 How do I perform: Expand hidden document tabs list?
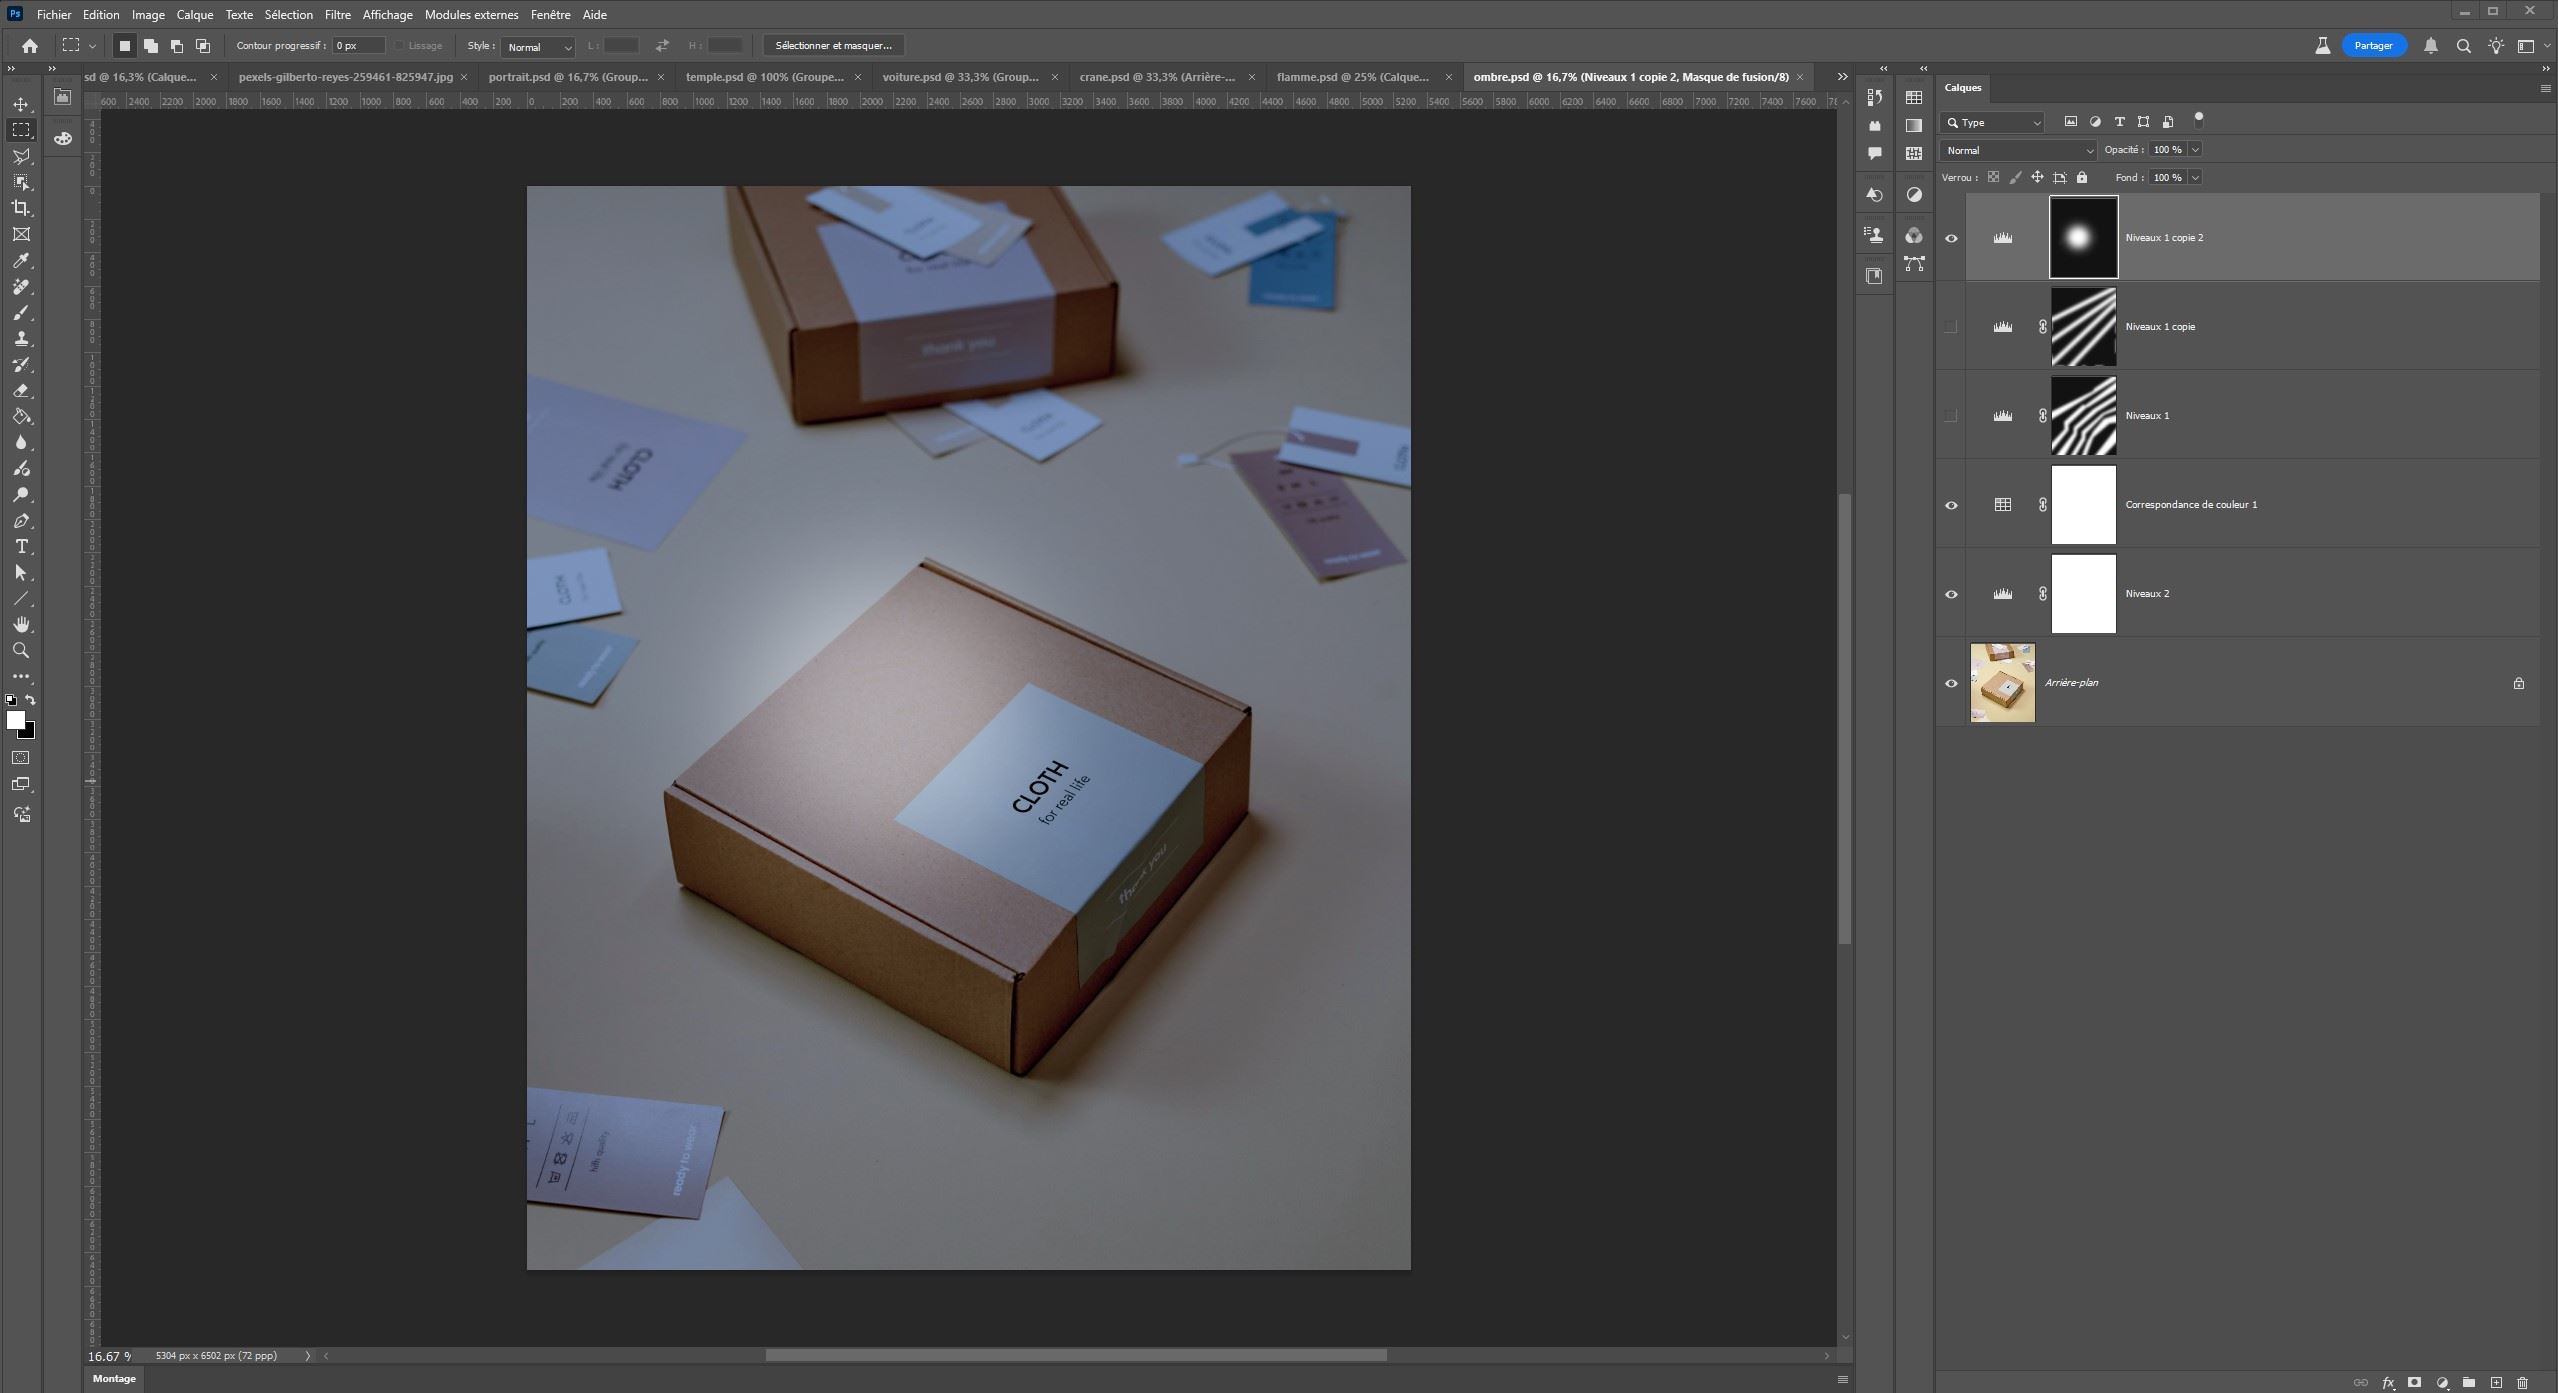point(1842,77)
